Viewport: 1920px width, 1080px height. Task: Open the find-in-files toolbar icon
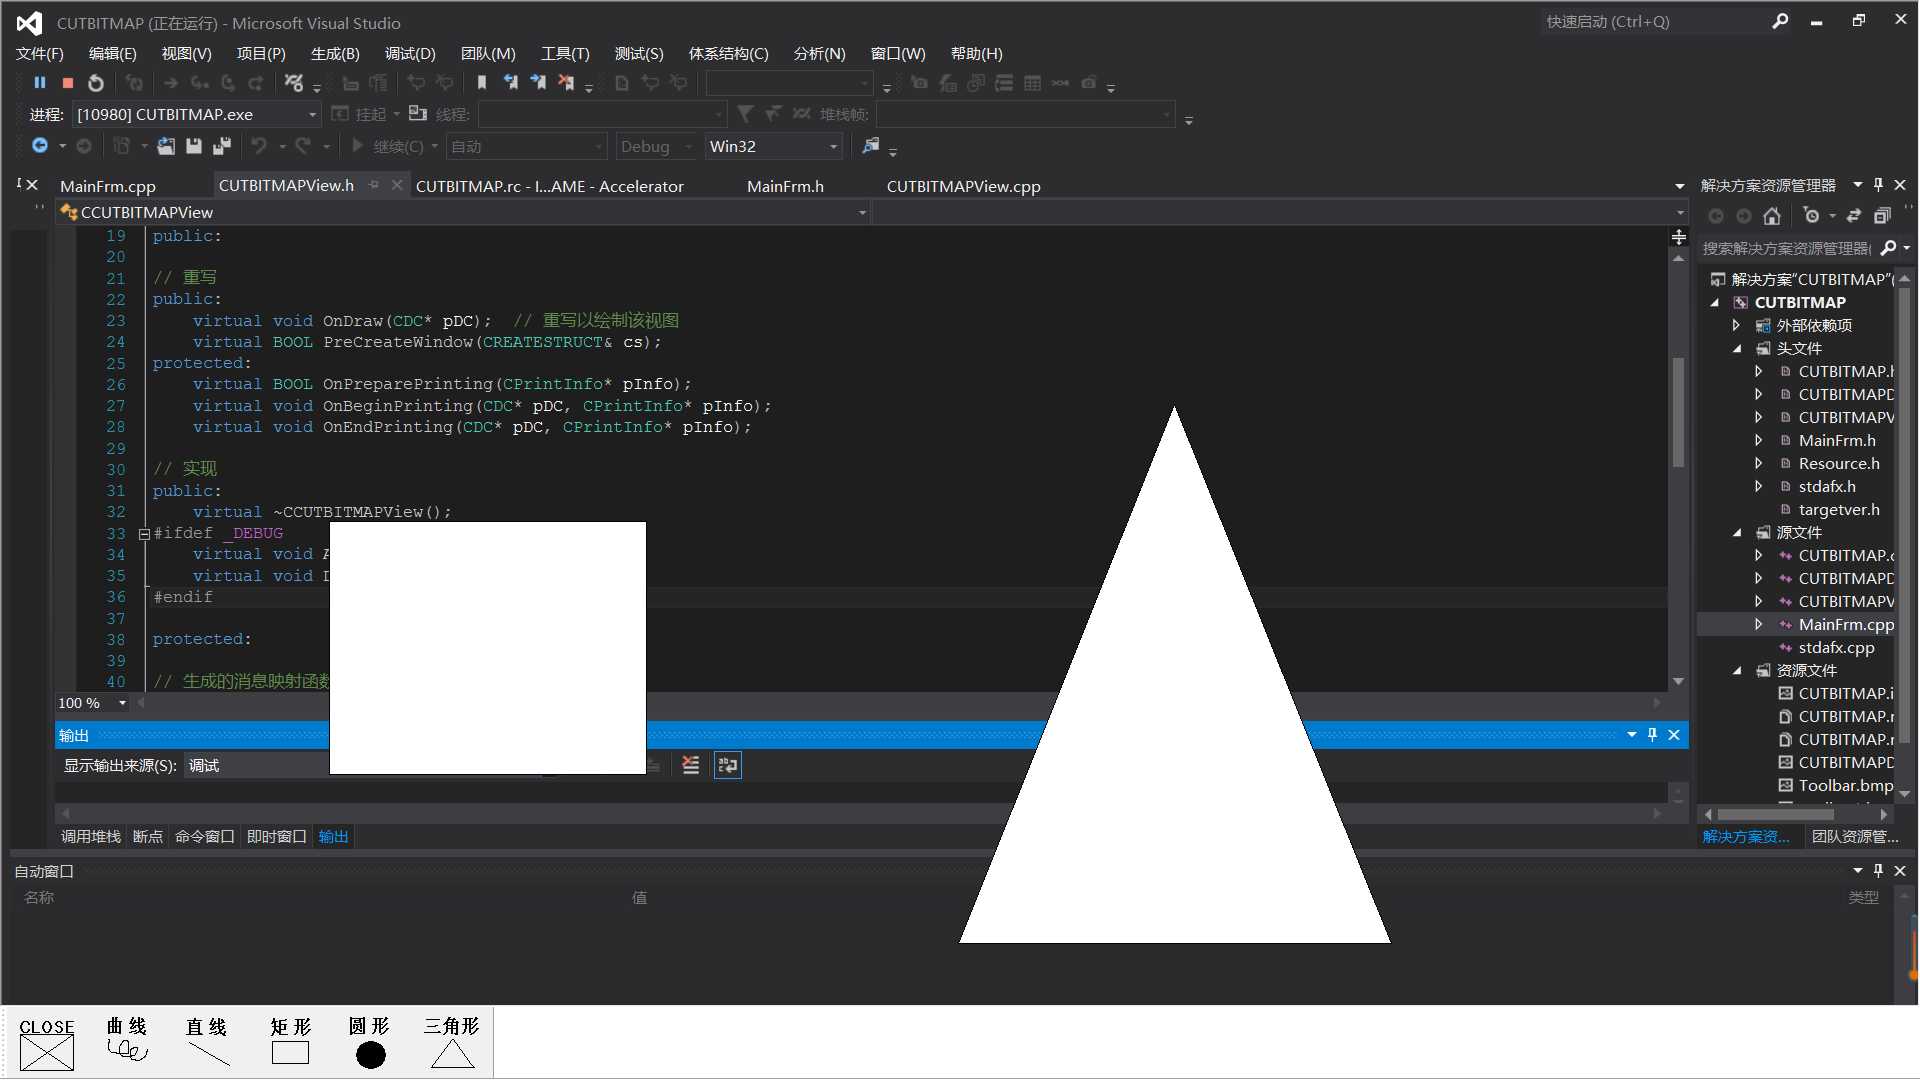(x=871, y=146)
